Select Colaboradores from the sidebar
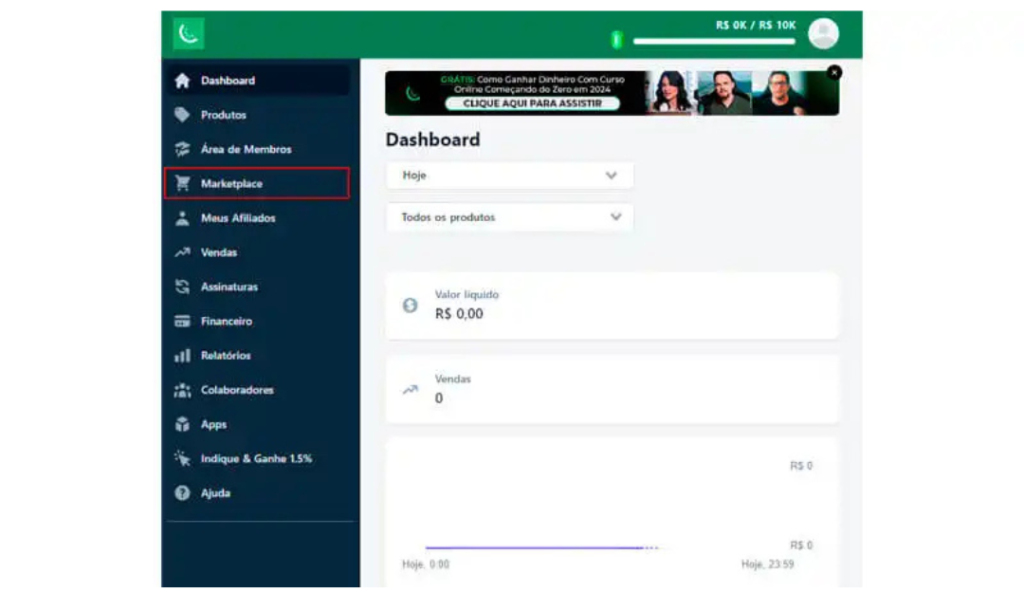 click(x=237, y=390)
